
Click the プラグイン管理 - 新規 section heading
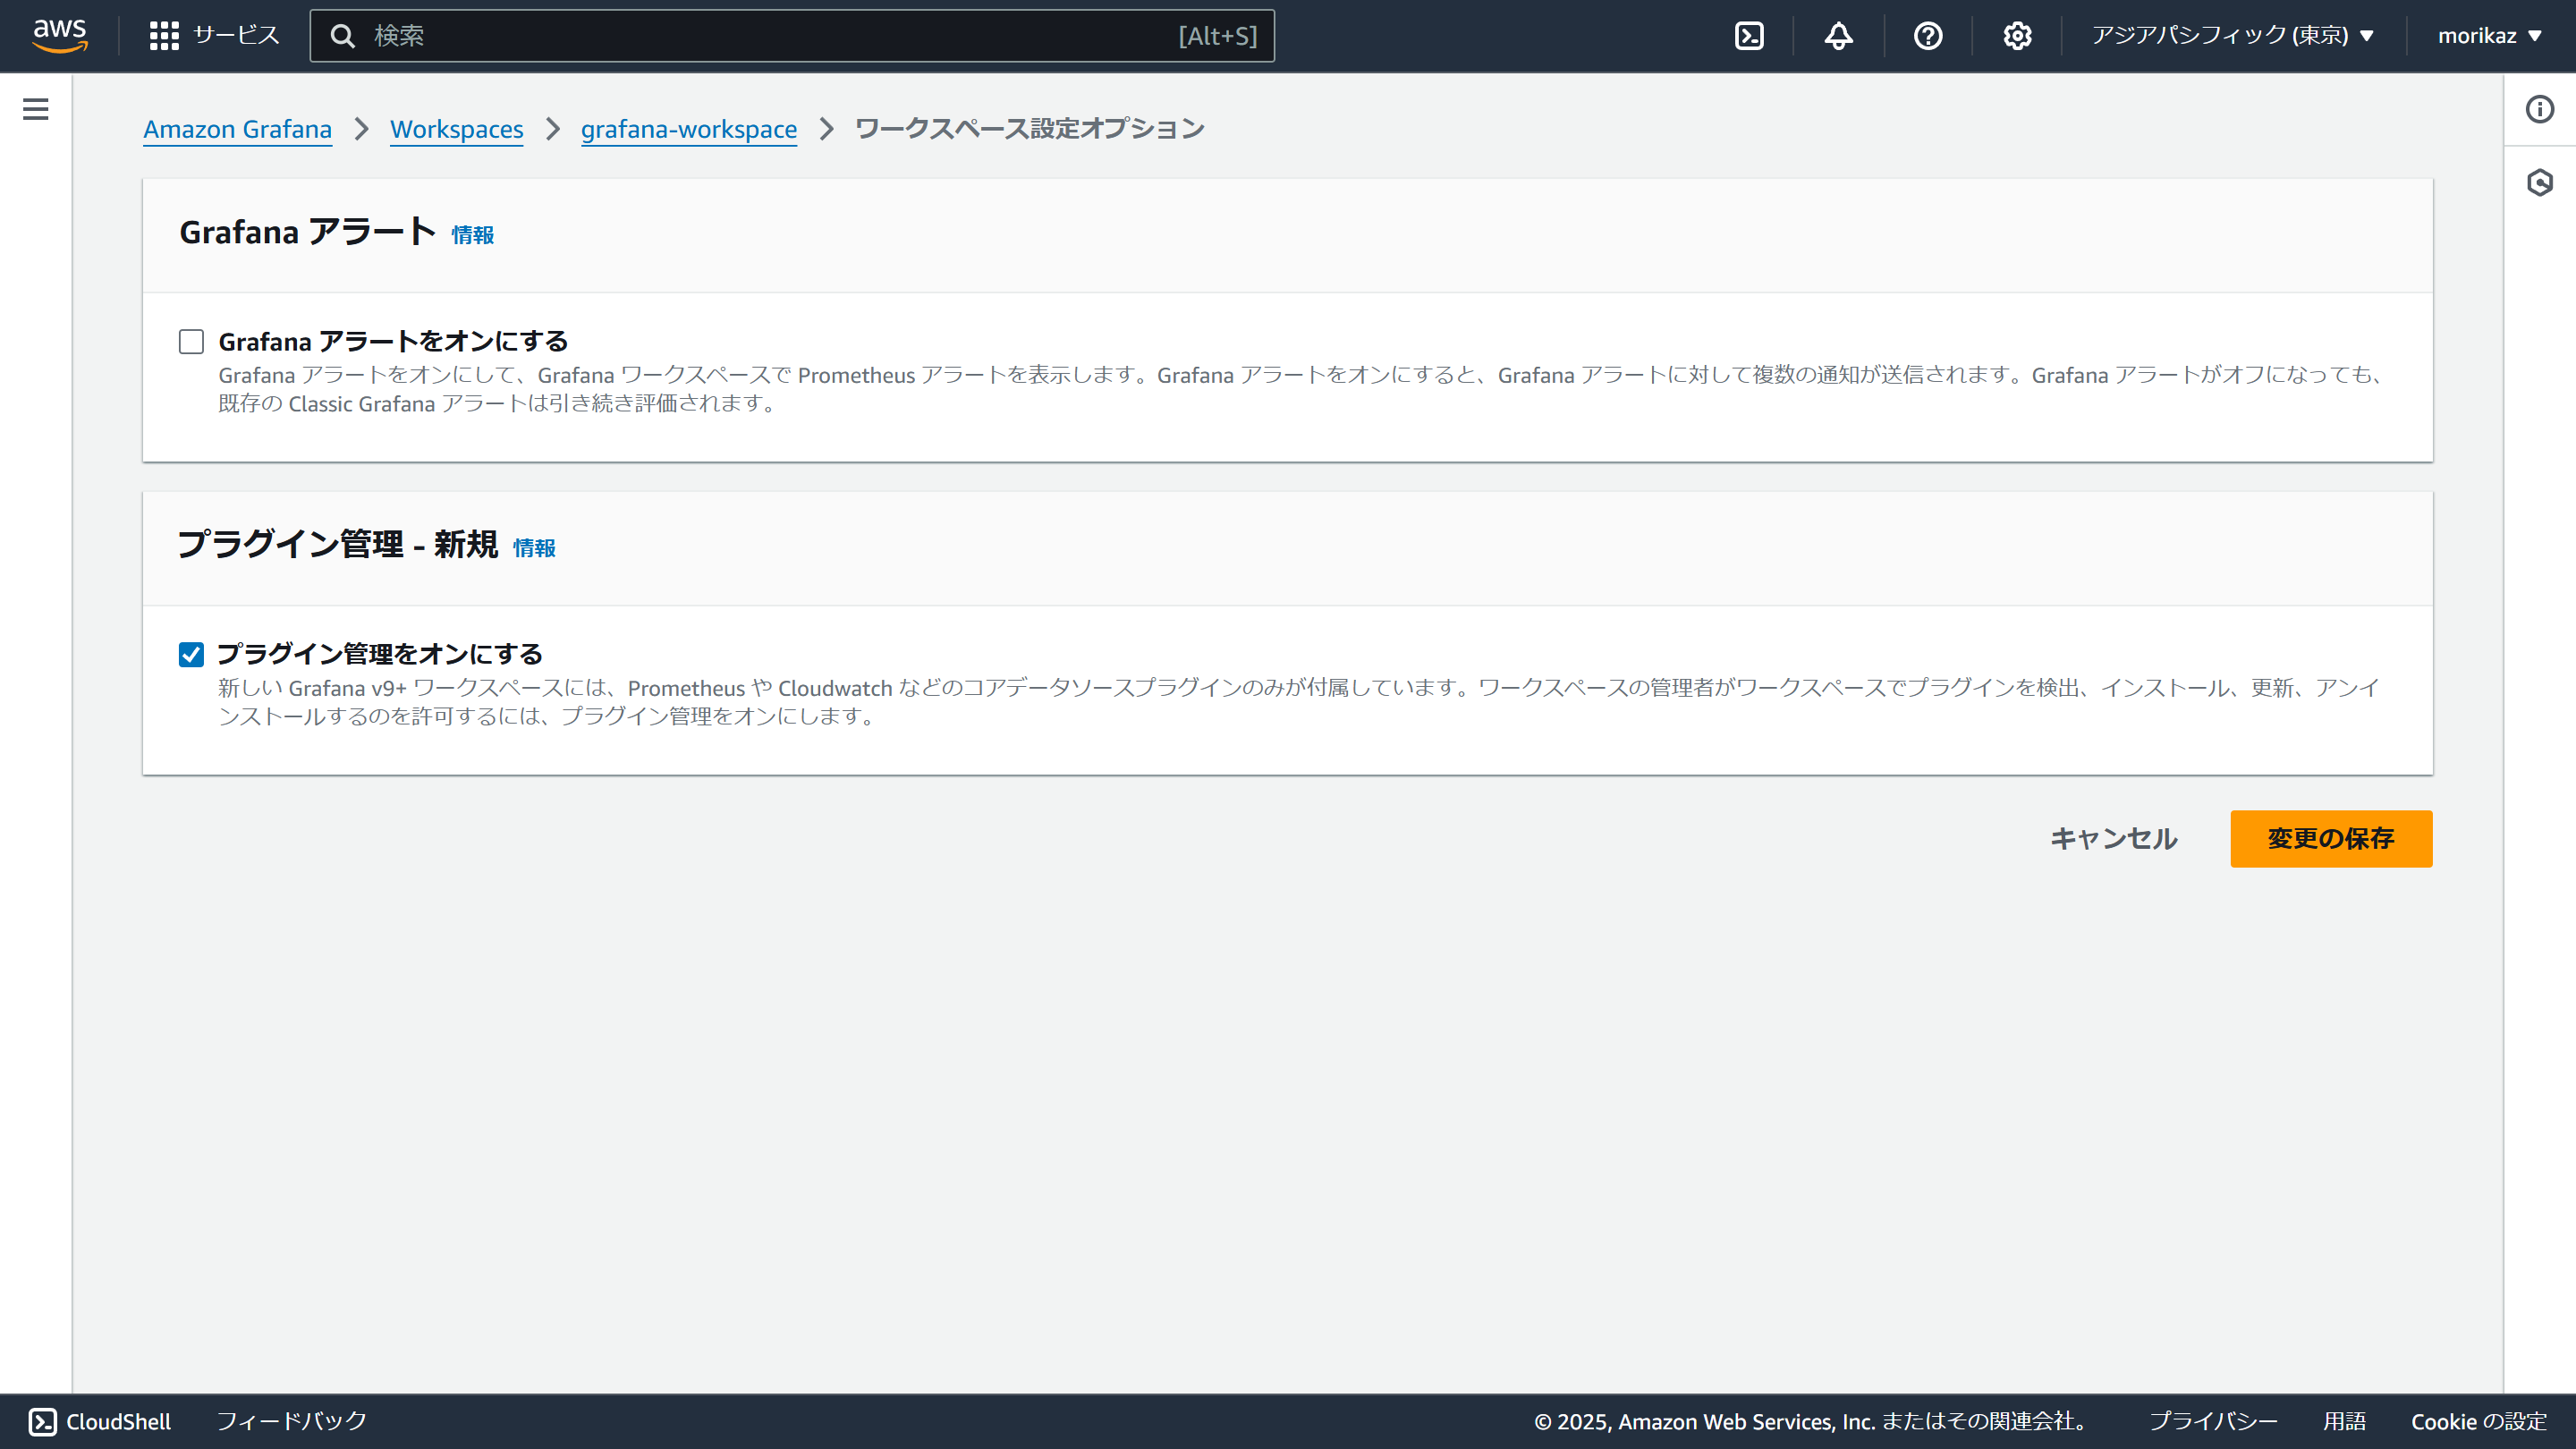[338, 545]
